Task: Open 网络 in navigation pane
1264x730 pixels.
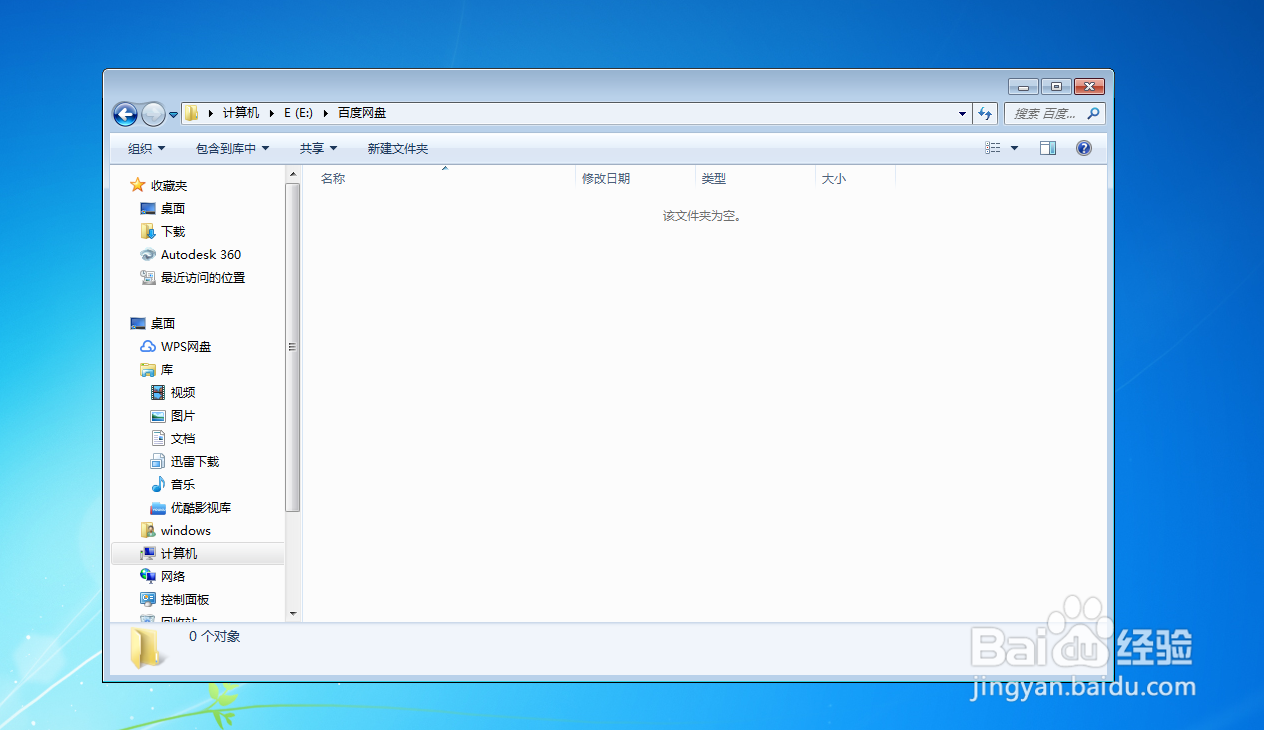Action: [x=173, y=576]
